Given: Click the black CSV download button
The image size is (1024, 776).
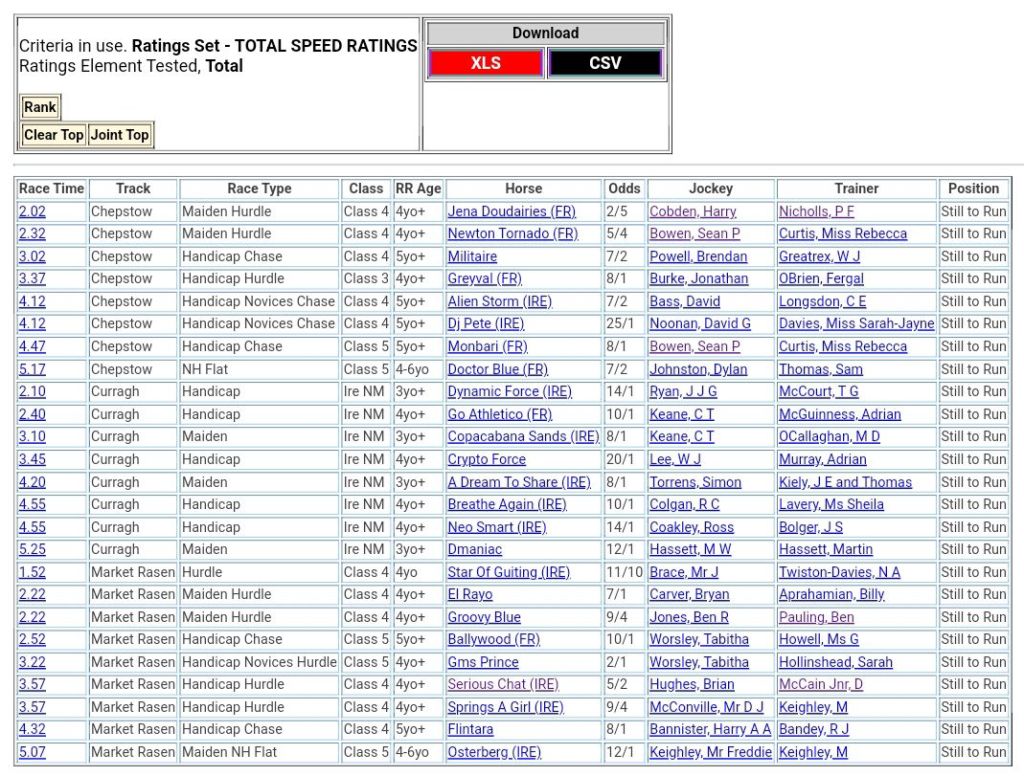Looking at the screenshot, I should coord(605,63).
